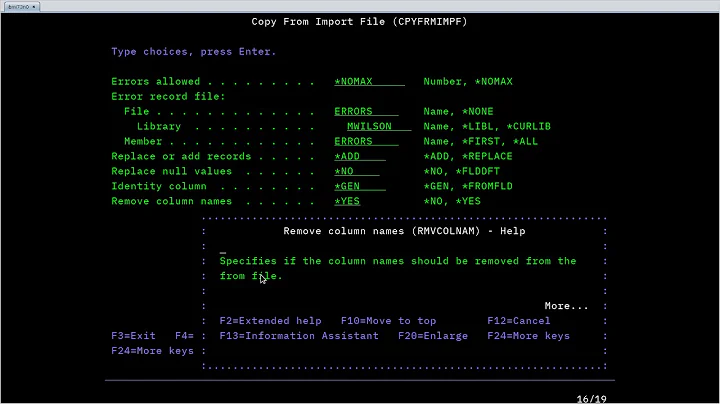Select F24=More keys on main screen
This screenshot has height=404, width=720.
pyautogui.click(x=152, y=351)
